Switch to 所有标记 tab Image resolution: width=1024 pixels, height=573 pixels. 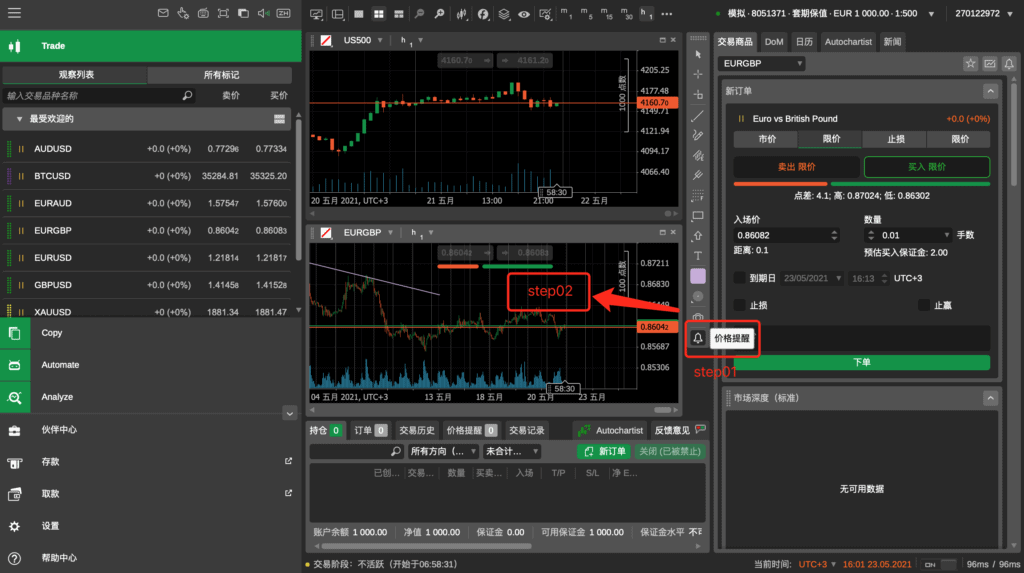point(221,75)
